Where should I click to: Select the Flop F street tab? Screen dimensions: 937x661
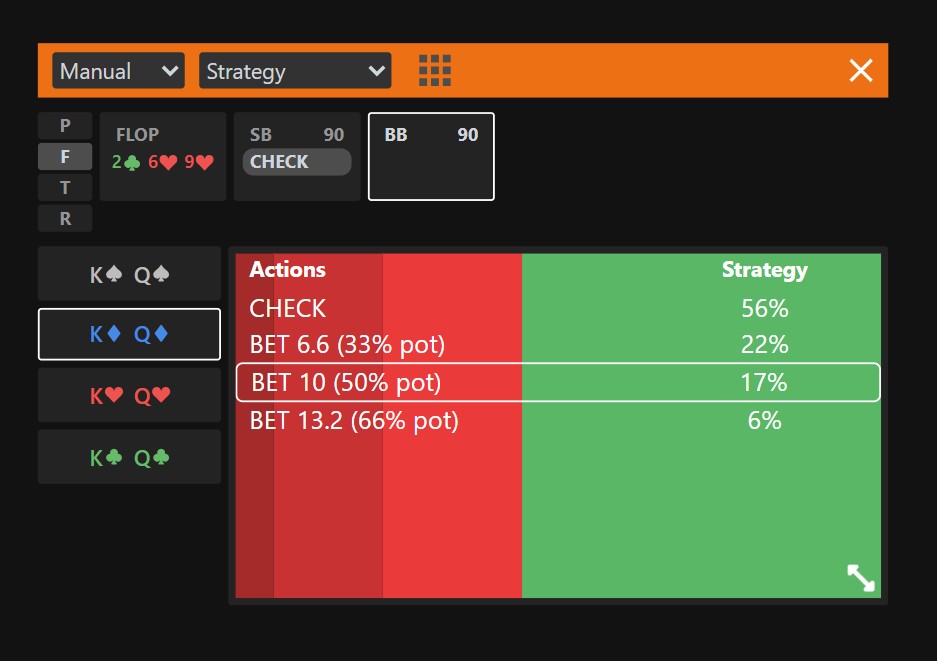tap(65, 157)
